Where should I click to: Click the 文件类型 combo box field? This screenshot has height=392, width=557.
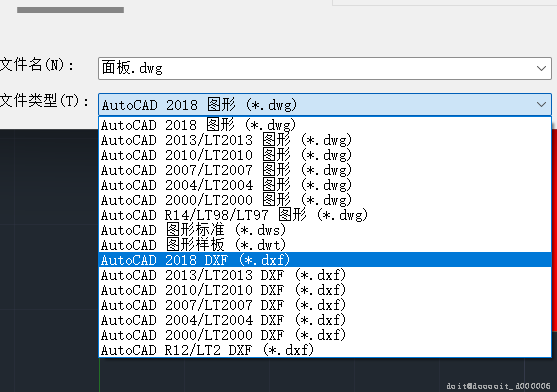[325, 104]
